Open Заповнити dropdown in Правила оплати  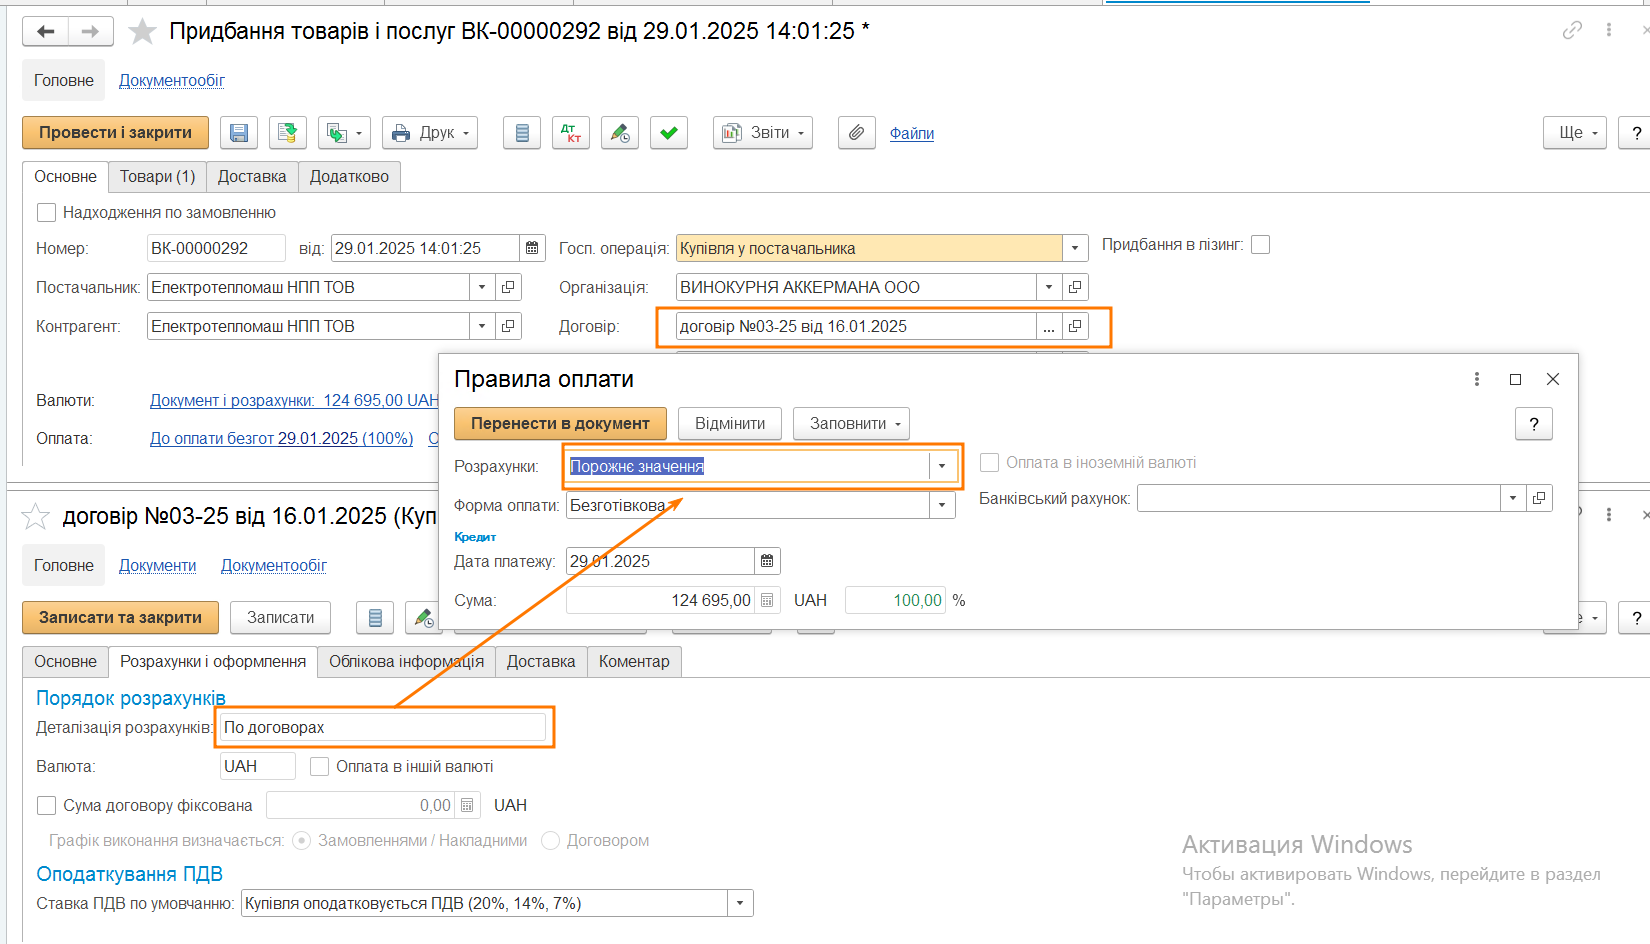point(852,423)
